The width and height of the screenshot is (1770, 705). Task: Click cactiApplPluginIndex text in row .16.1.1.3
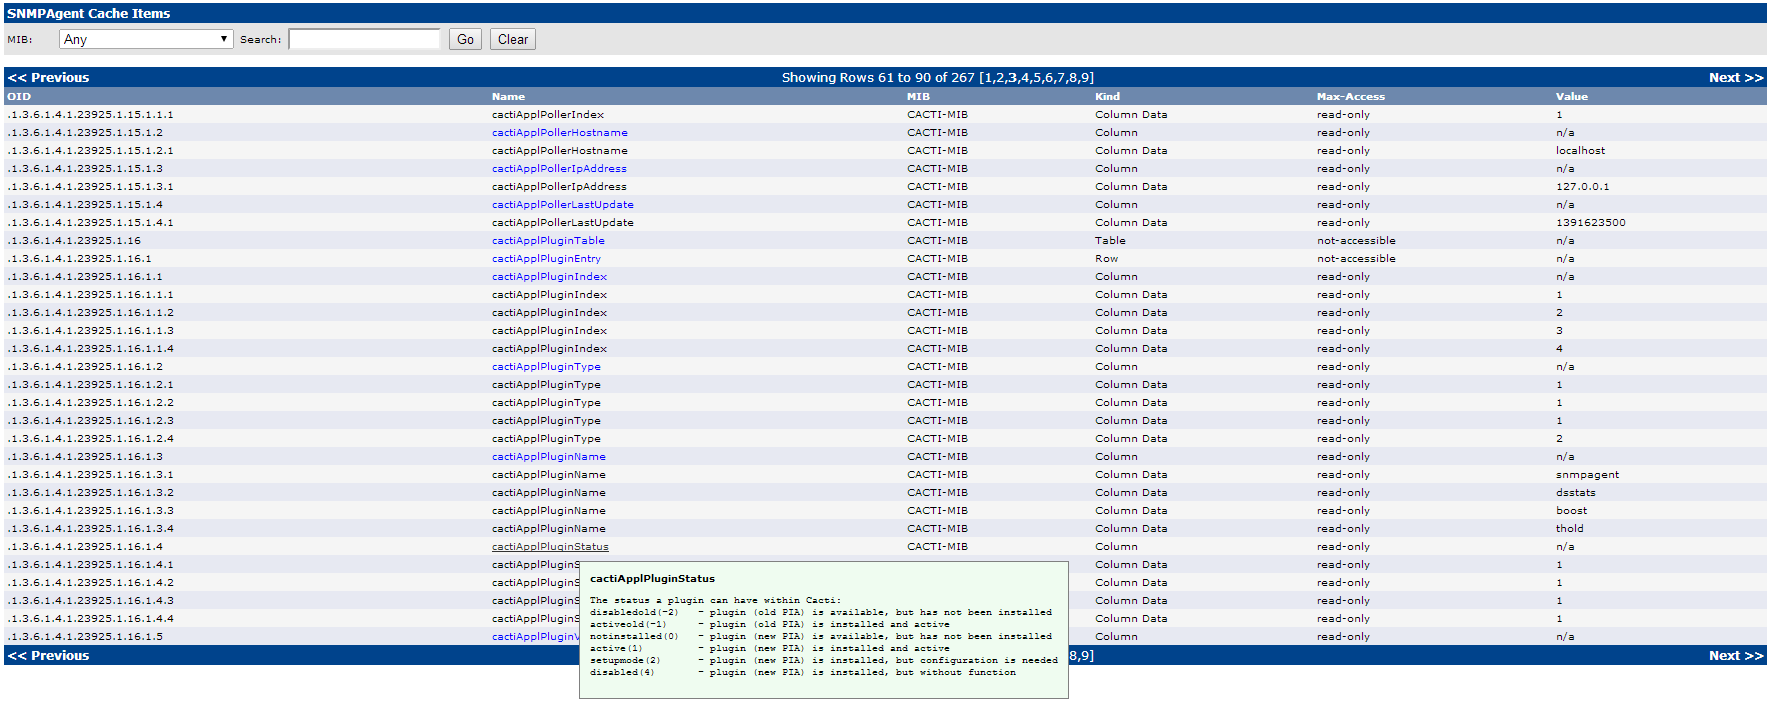(549, 331)
